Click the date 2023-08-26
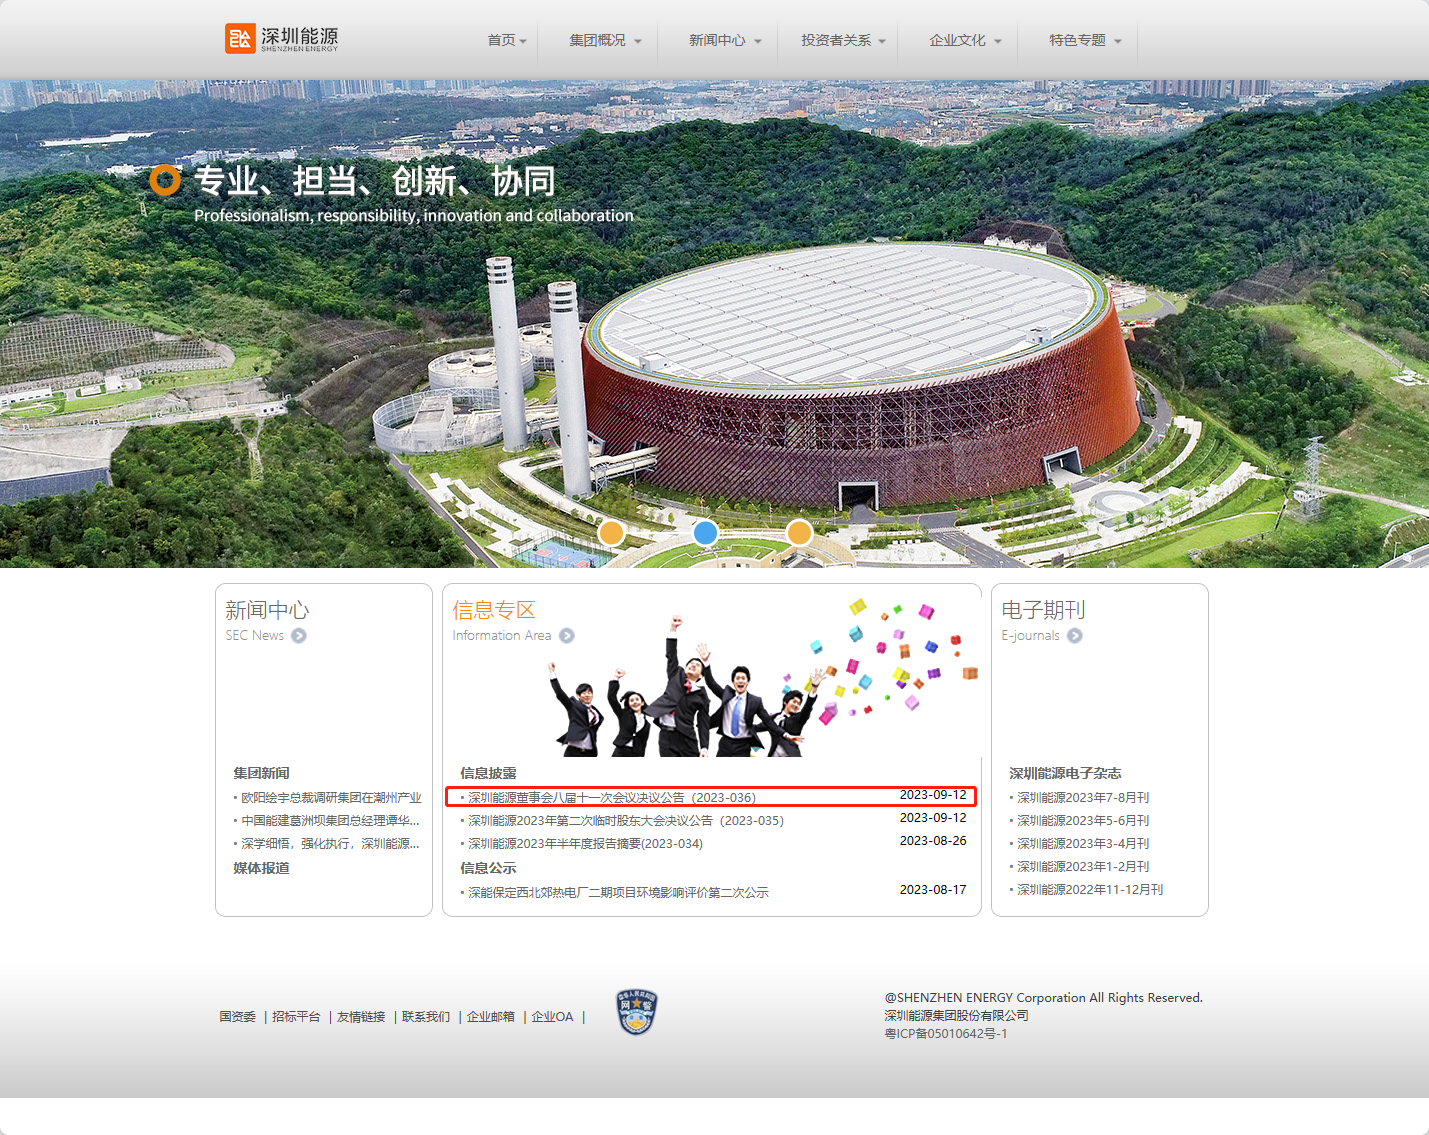Image resolution: width=1429 pixels, height=1135 pixels. [x=933, y=841]
